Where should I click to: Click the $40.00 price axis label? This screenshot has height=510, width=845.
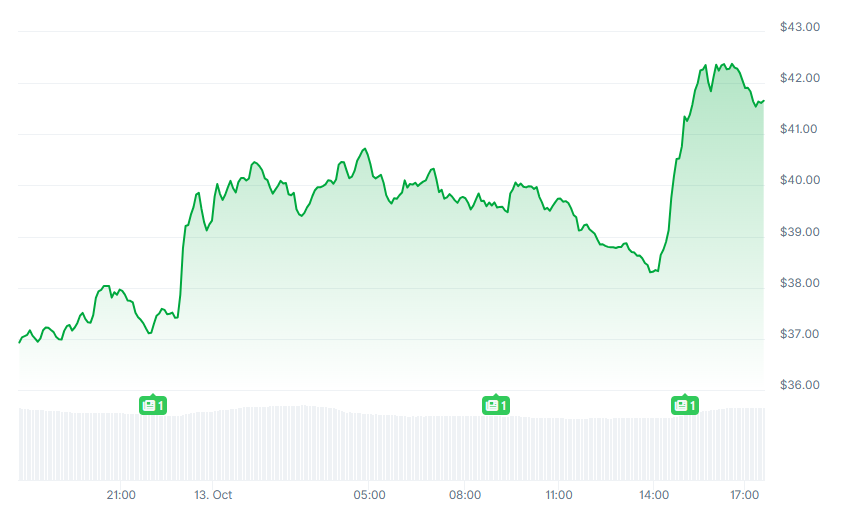[x=800, y=180]
